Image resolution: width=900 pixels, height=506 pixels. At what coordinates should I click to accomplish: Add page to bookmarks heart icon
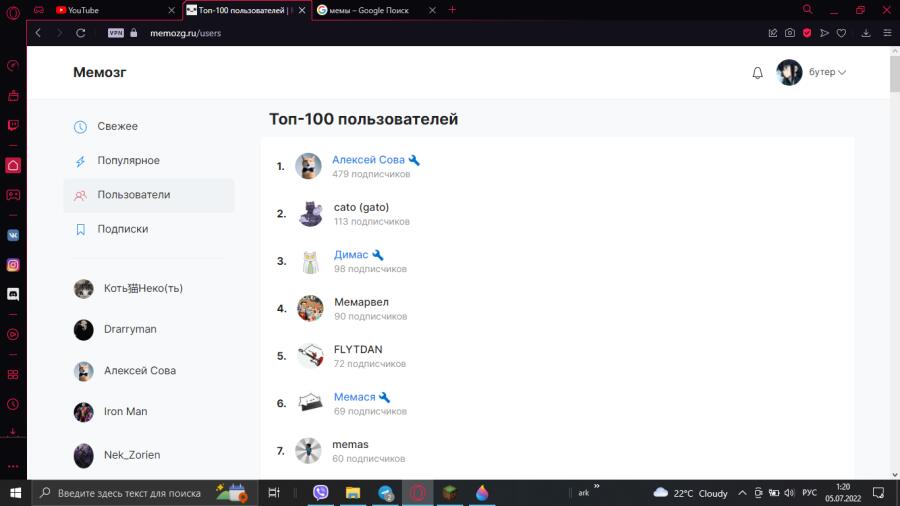tap(841, 33)
